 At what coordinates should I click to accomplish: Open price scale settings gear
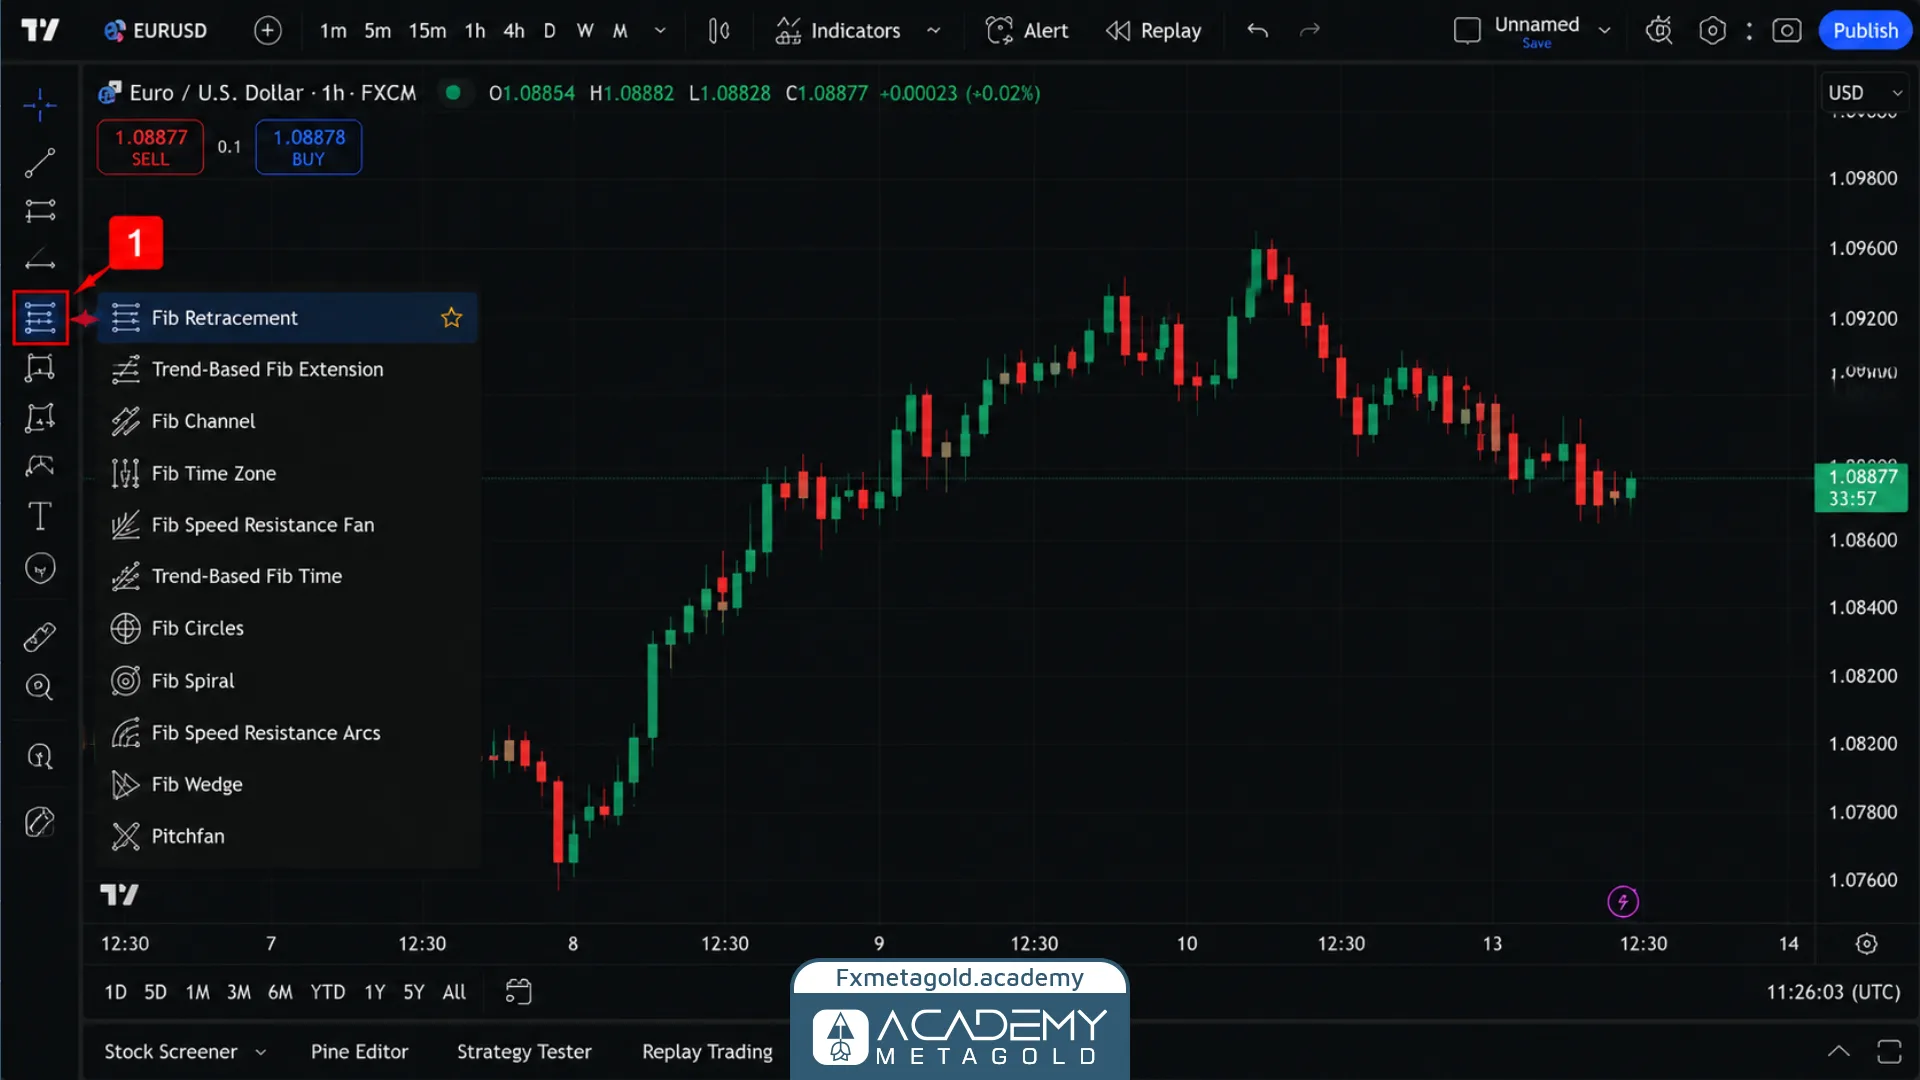1866,943
